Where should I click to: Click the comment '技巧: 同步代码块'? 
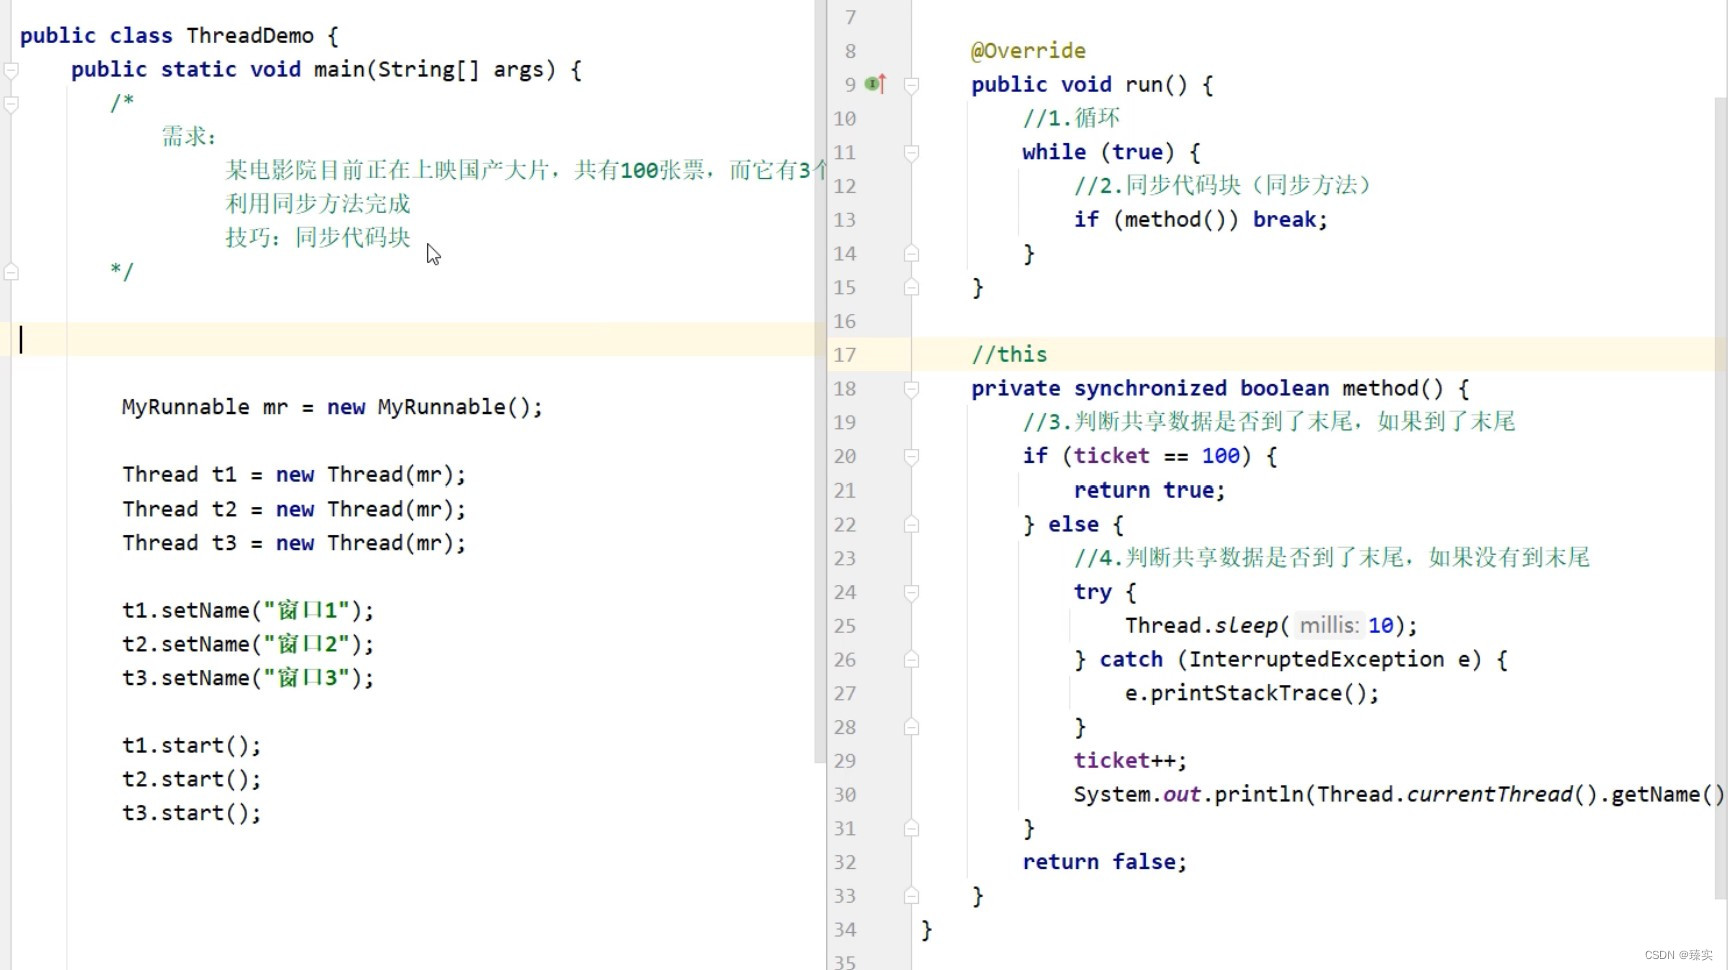(x=318, y=238)
